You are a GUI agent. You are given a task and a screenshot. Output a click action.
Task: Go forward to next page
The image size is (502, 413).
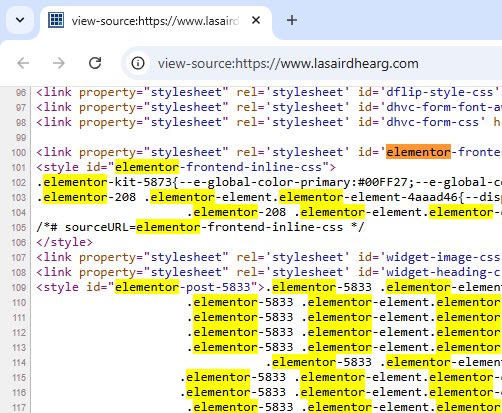click(x=59, y=63)
